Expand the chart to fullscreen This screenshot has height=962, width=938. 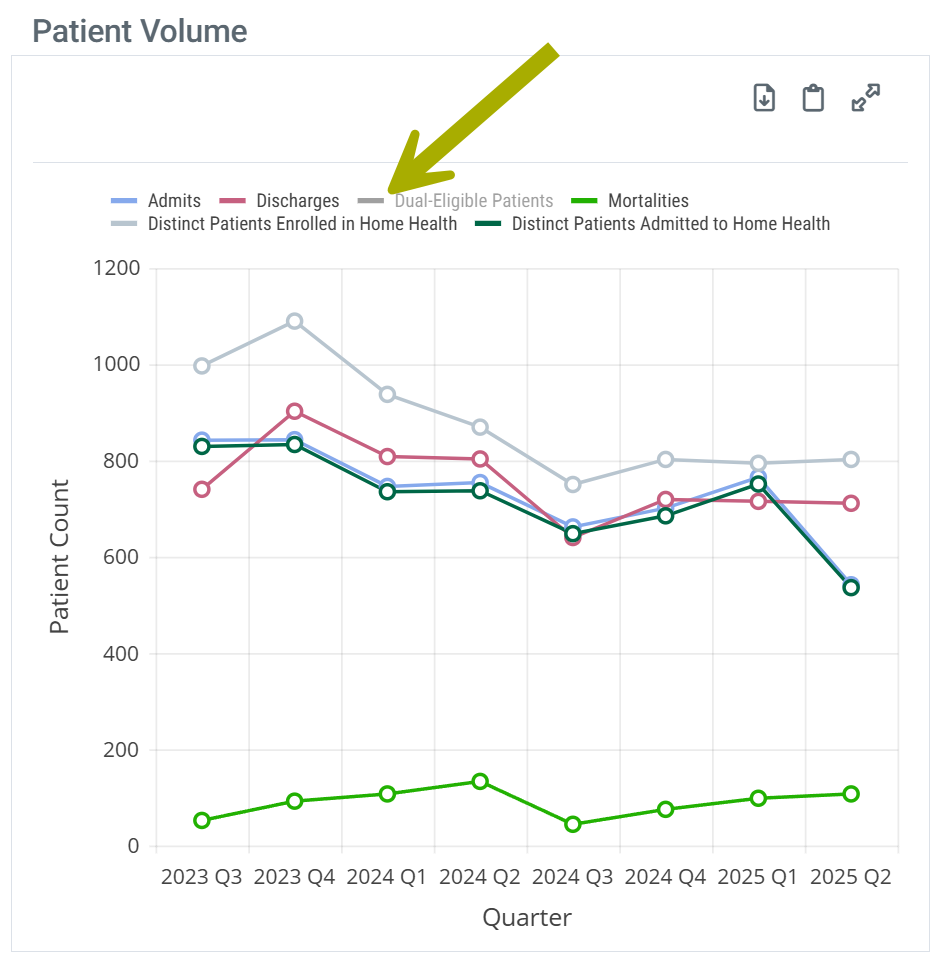pos(865,98)
